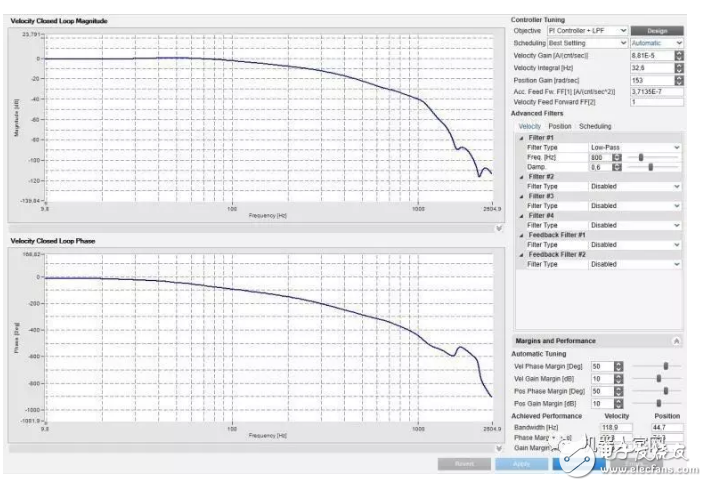
Task: Open the Objective dropdown
Action: point(586,31)
